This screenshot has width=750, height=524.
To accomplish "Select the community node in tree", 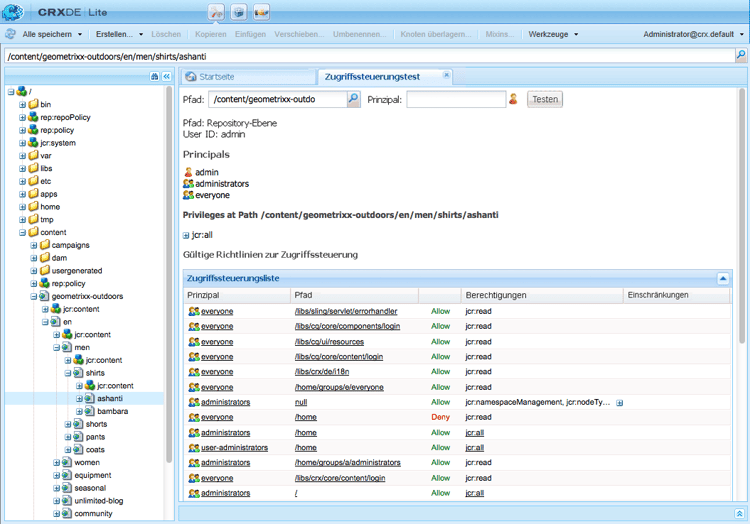I will pos(93,513).
